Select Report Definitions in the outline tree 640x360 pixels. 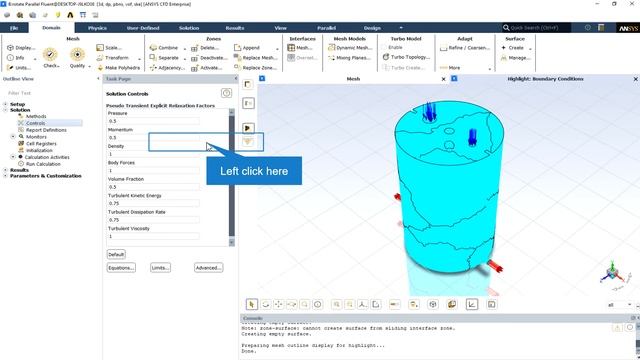click(x=46, y=130)
